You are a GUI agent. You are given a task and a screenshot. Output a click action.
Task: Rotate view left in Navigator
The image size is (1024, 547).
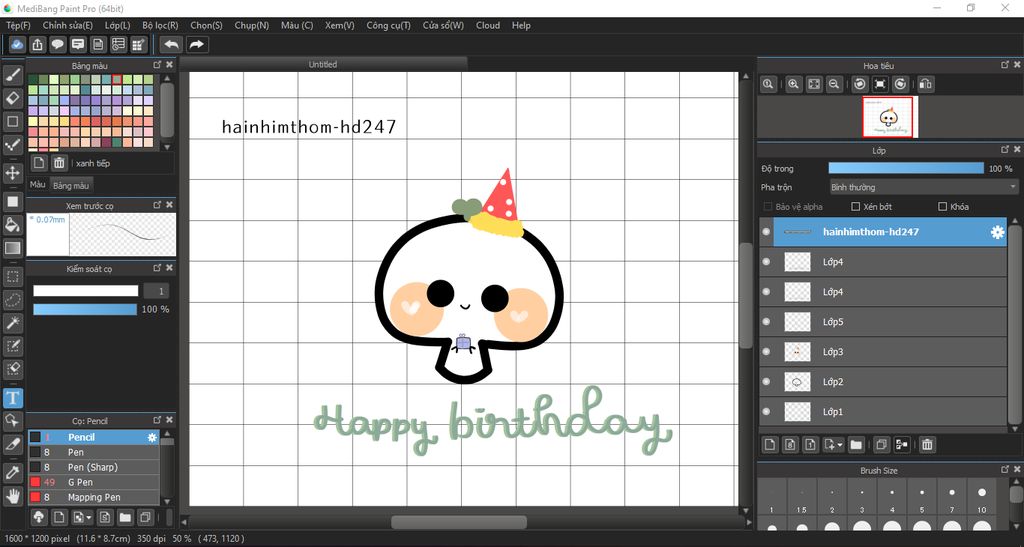pos(860,84)
